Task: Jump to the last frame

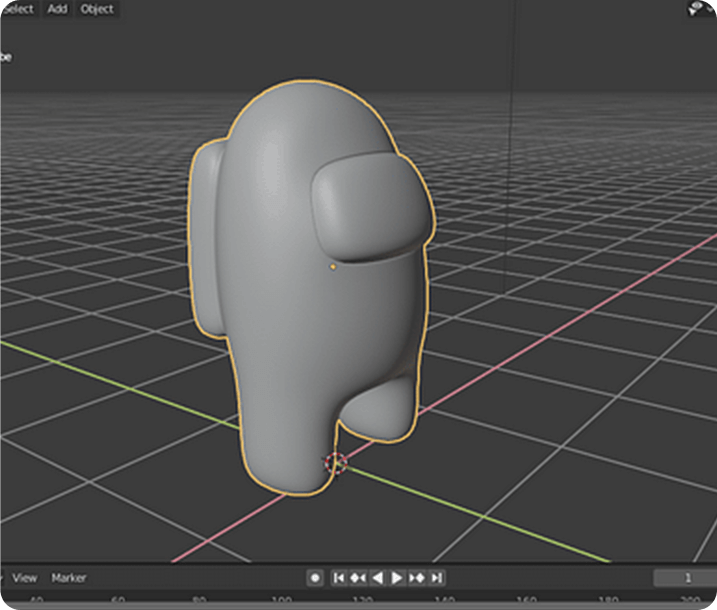Action: tap(437, 578)
